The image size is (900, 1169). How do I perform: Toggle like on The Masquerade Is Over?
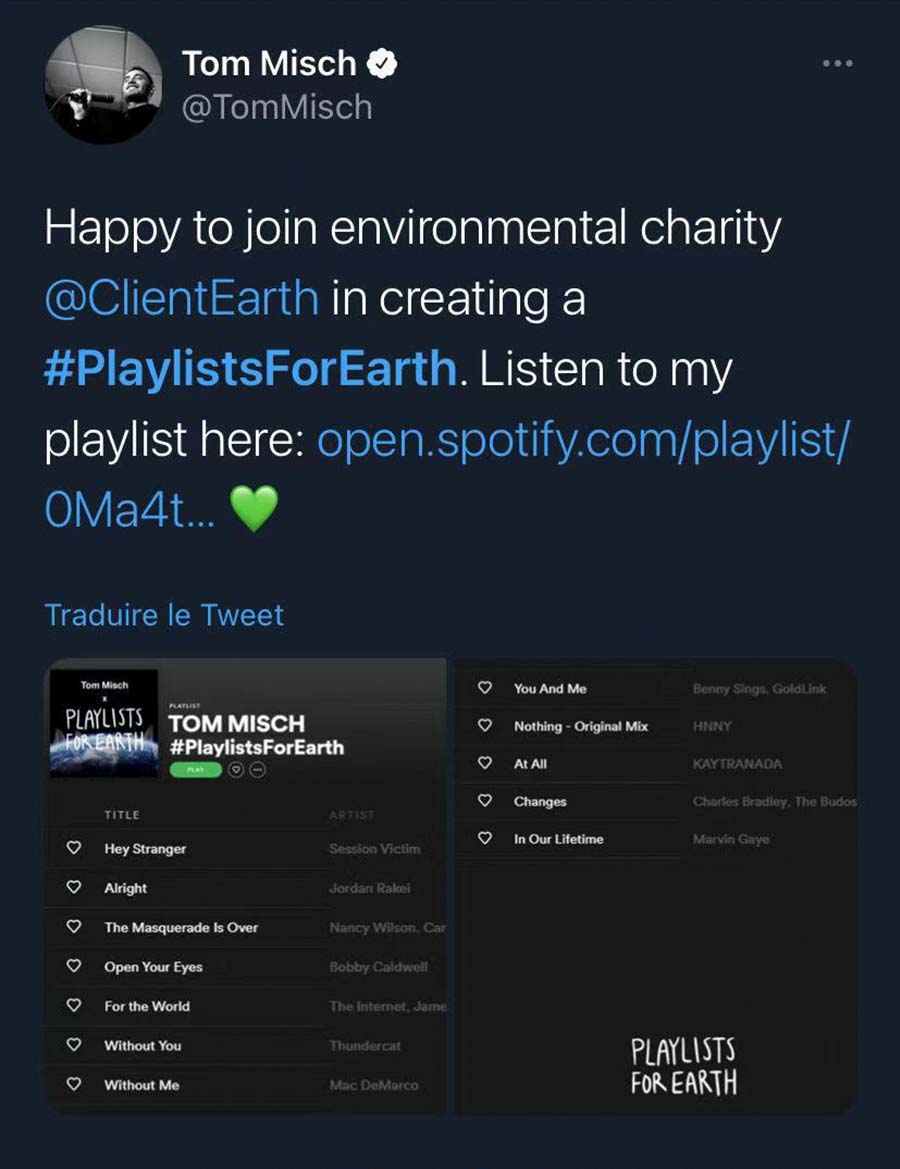[x=73, y=927]
